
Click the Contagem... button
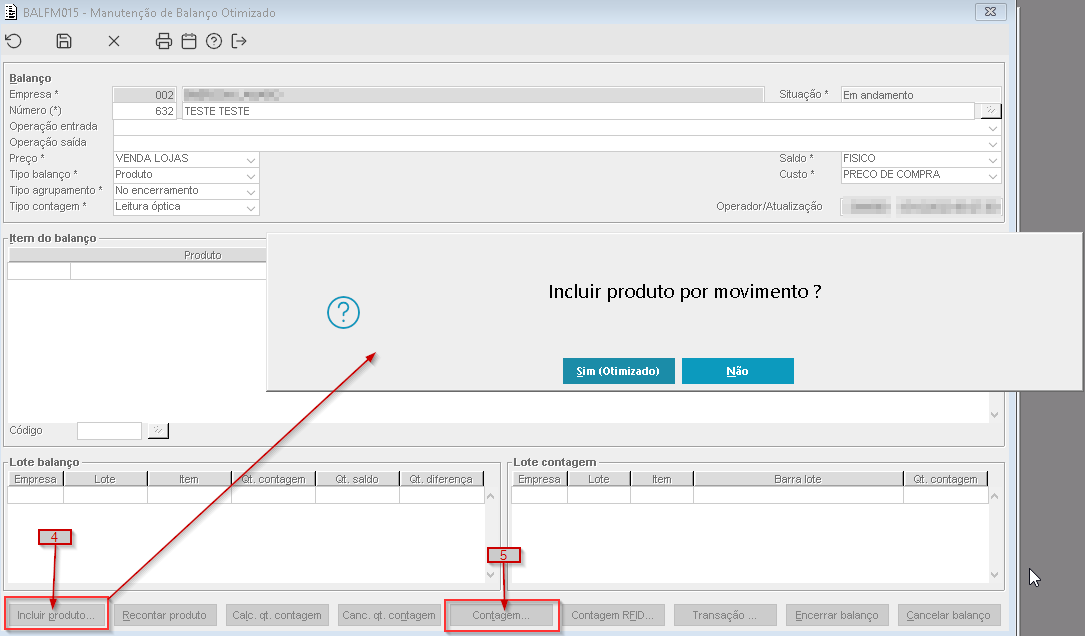click(501, 615)
